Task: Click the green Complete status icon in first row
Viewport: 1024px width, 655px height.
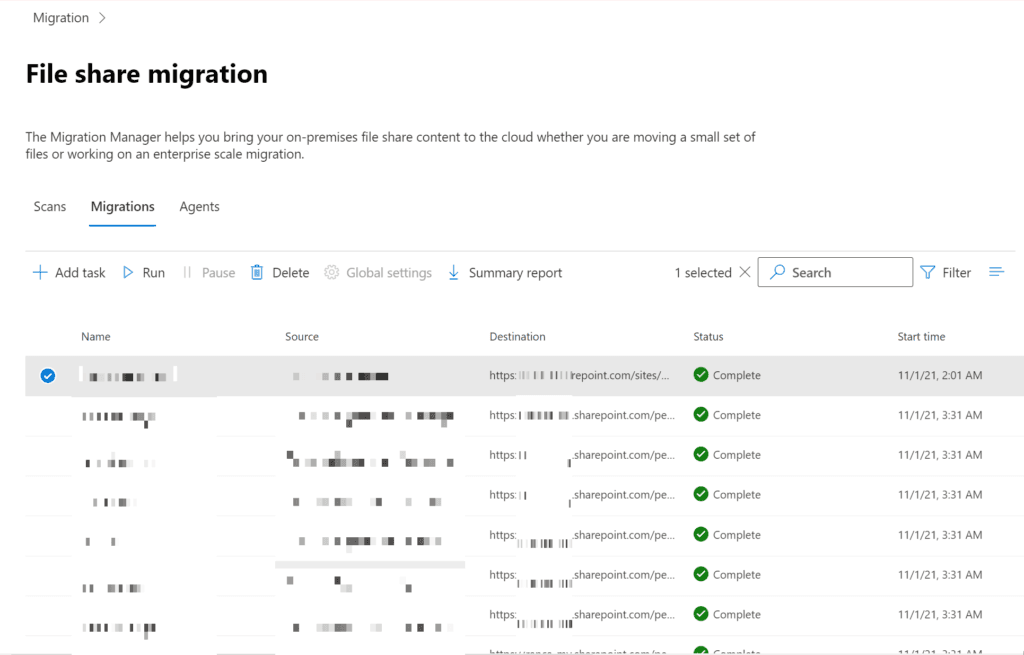Action: pyautogui.click(x=701, y=375)
